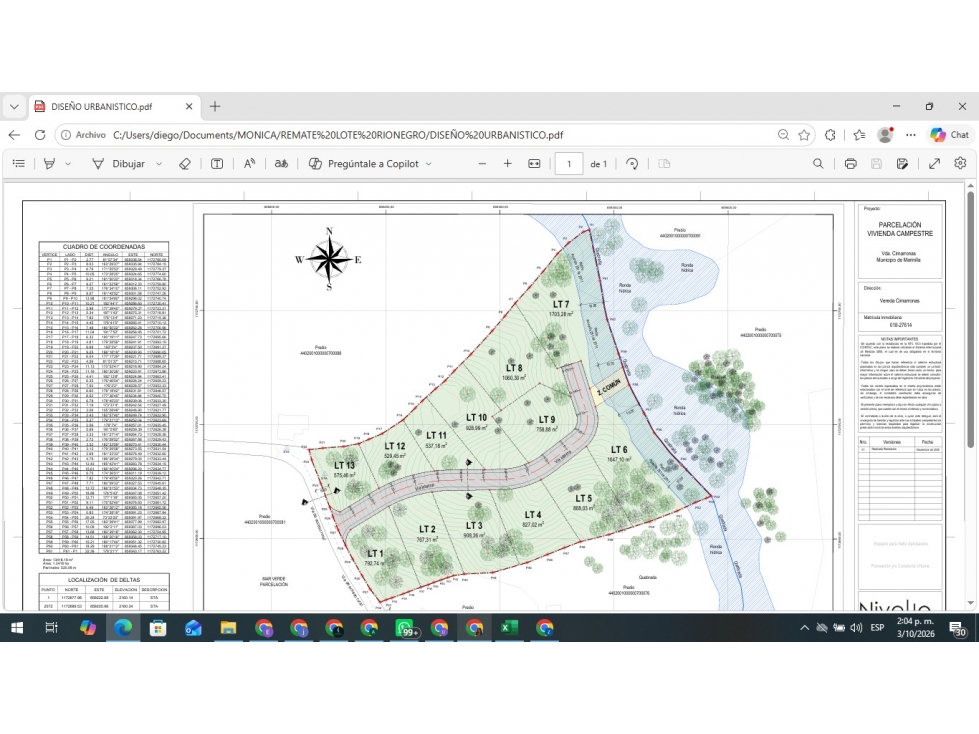Viewport: 979px width, 734px height.
Task: Open the taskbar notification center
Action: pos(958,629)
